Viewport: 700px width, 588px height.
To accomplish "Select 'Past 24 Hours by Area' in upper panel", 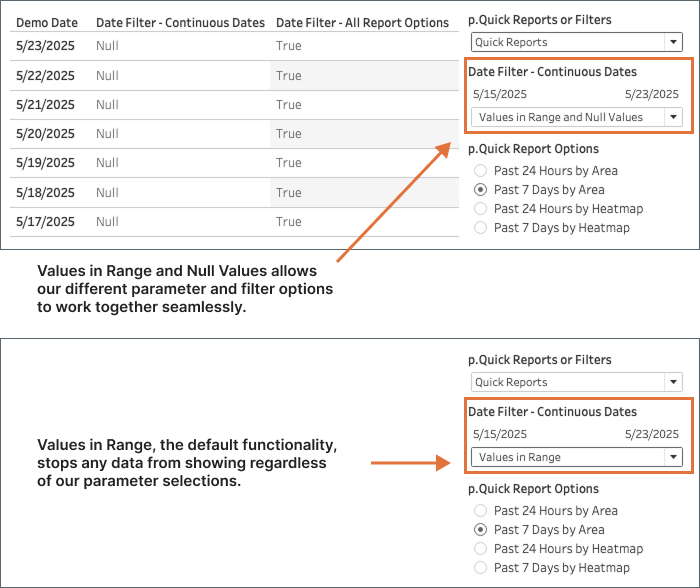I will tap(481, 171).
